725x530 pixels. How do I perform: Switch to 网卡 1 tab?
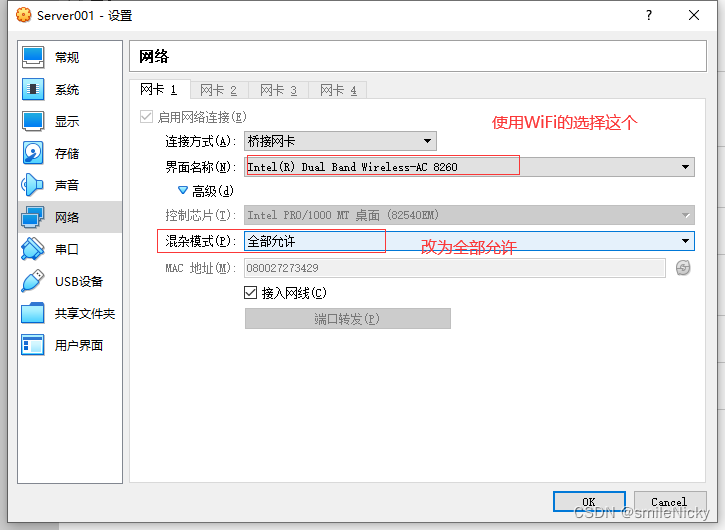pyautogui.click(x=159, y=89)
